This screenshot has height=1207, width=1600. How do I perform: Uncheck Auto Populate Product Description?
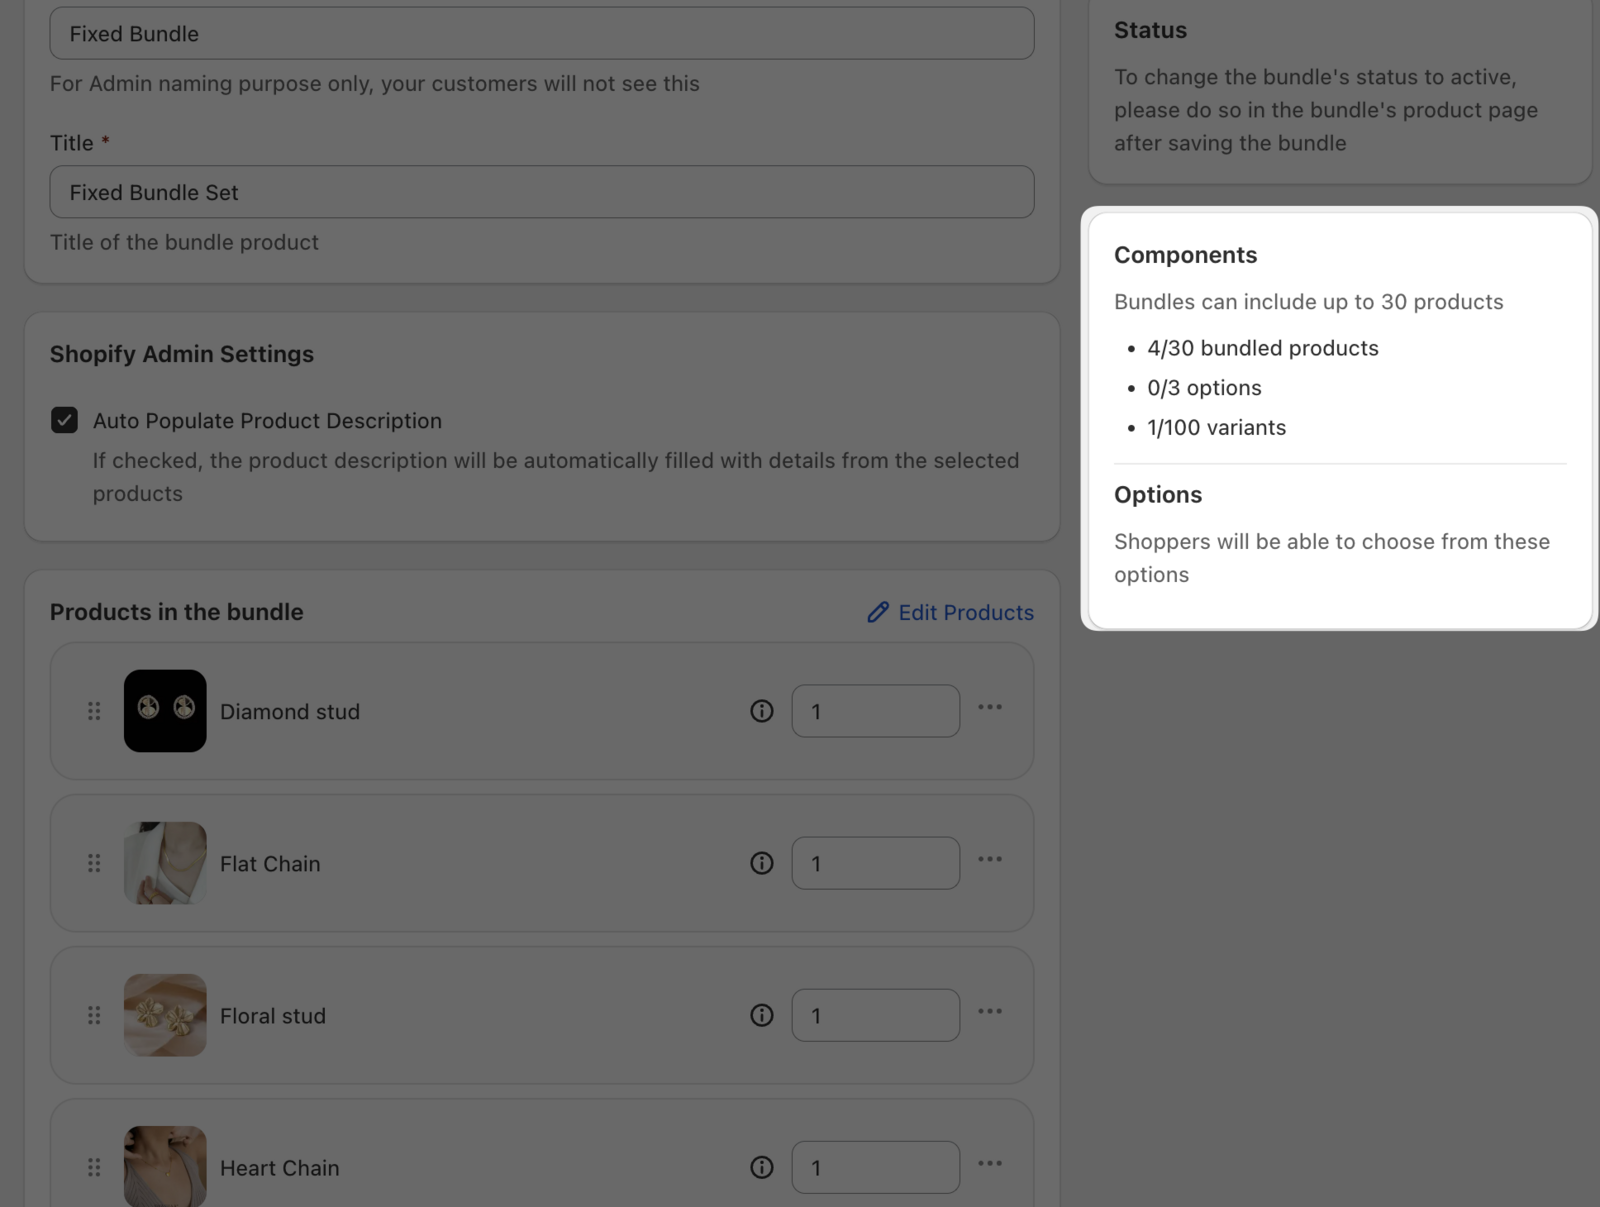(x=64, y=420)
